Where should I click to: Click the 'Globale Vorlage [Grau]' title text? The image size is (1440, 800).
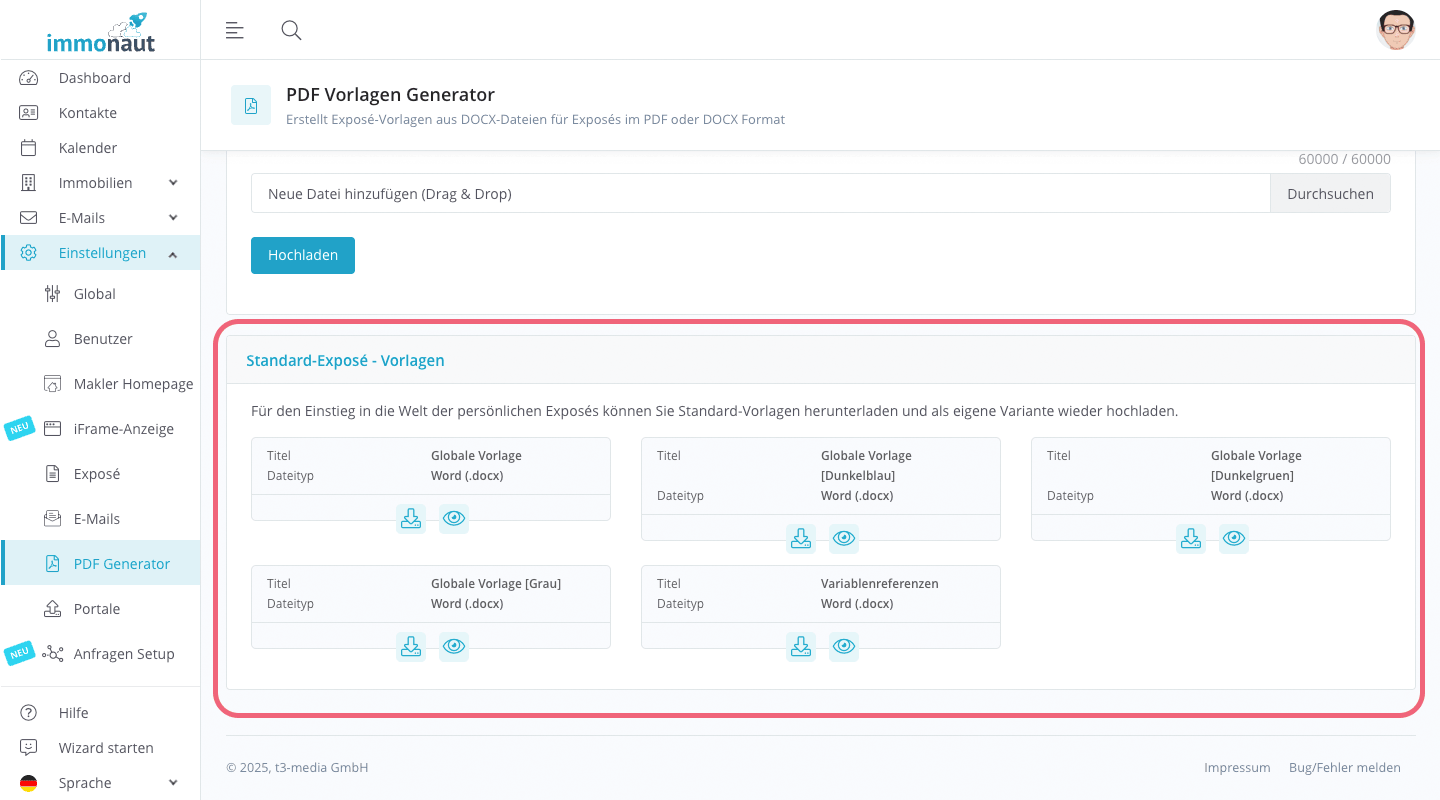pos(496,583)
